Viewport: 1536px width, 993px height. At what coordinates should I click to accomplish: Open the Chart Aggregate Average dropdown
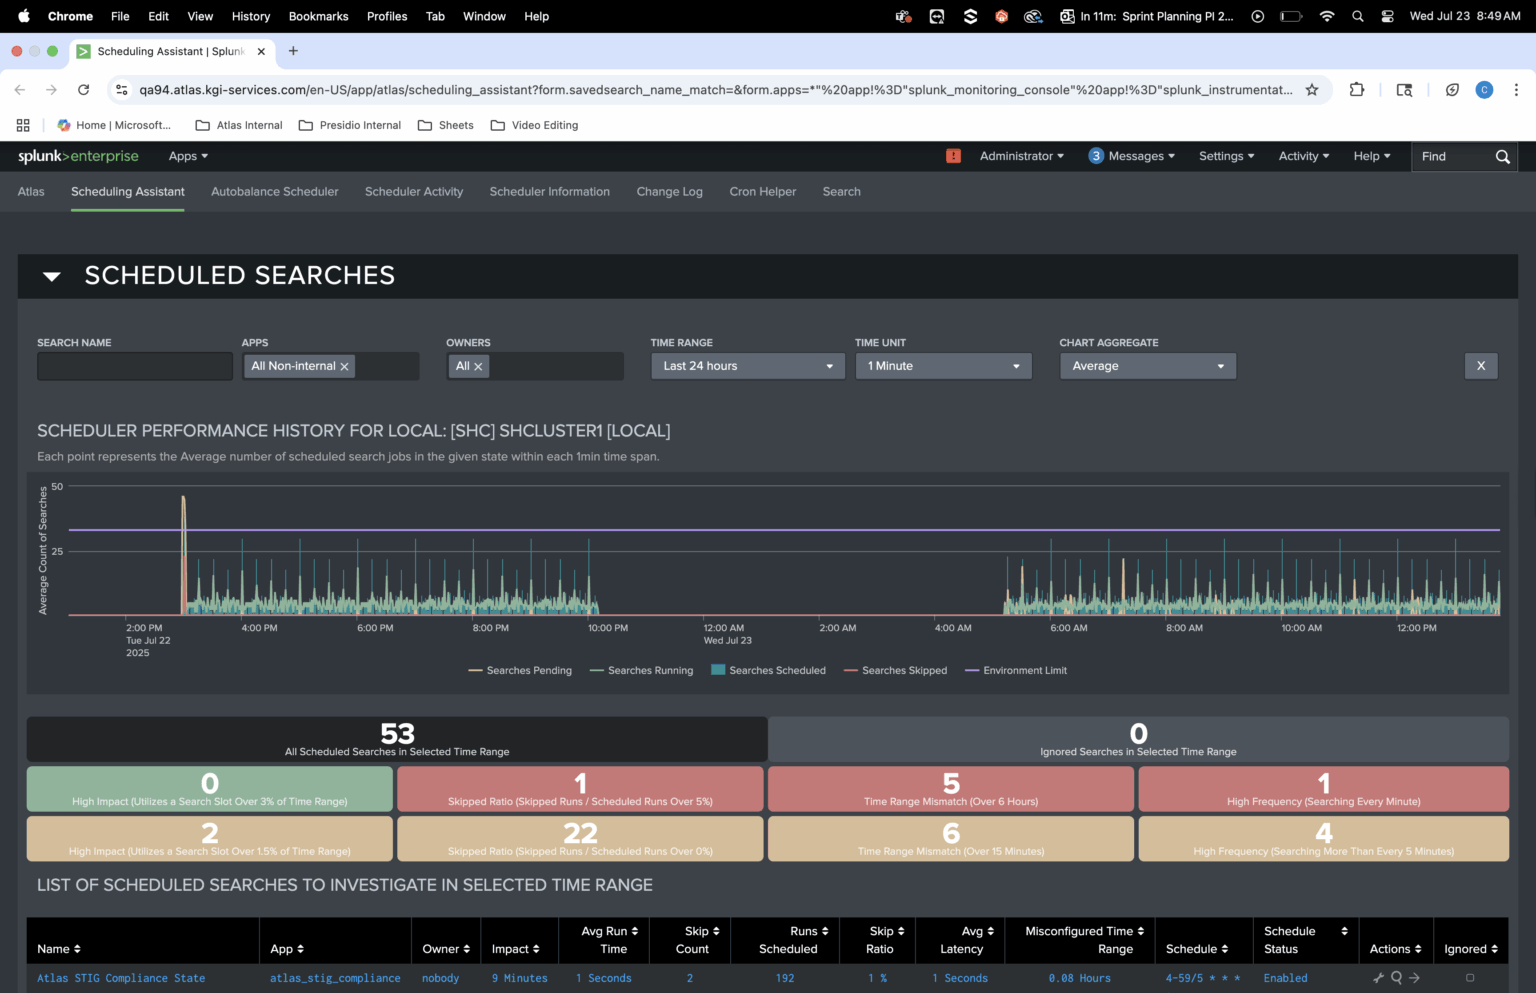pyautogui.click(x=1147, y=366)
